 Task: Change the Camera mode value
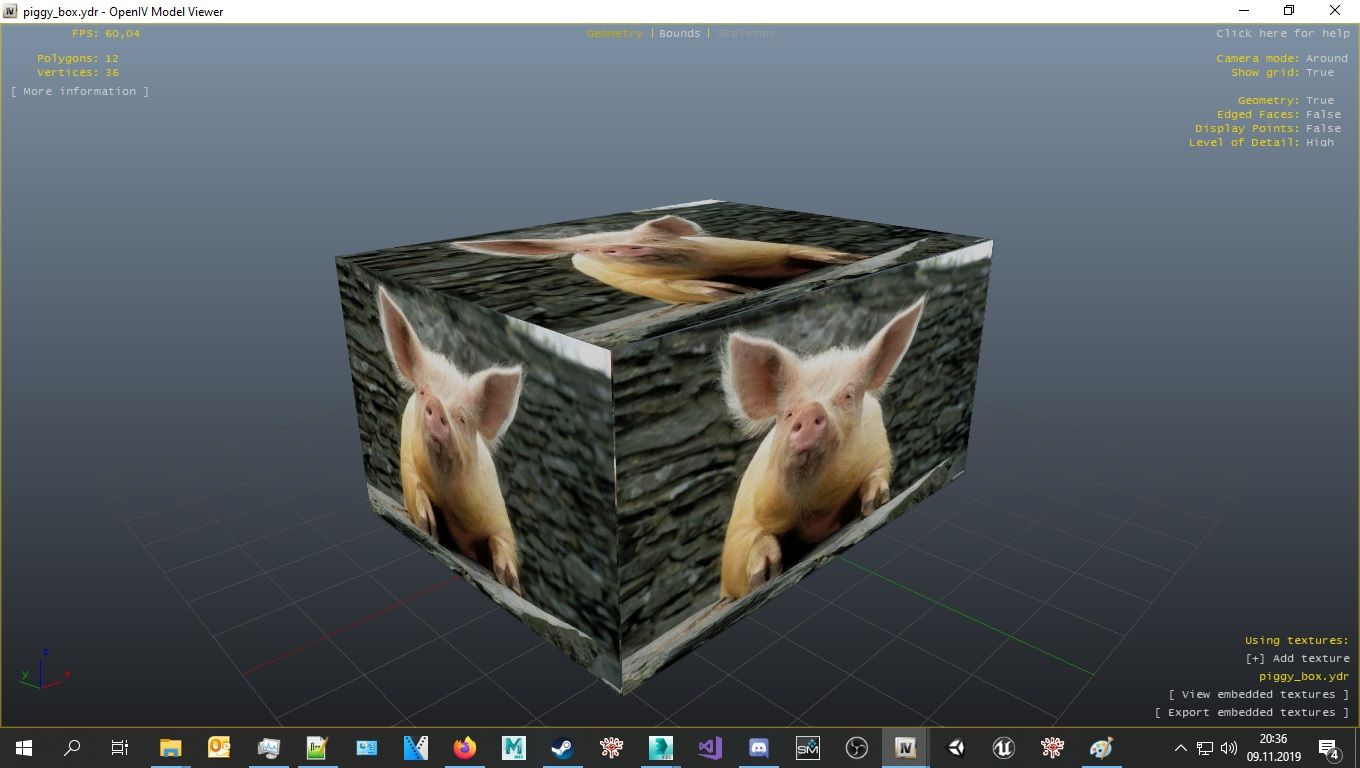(1326, 58)
